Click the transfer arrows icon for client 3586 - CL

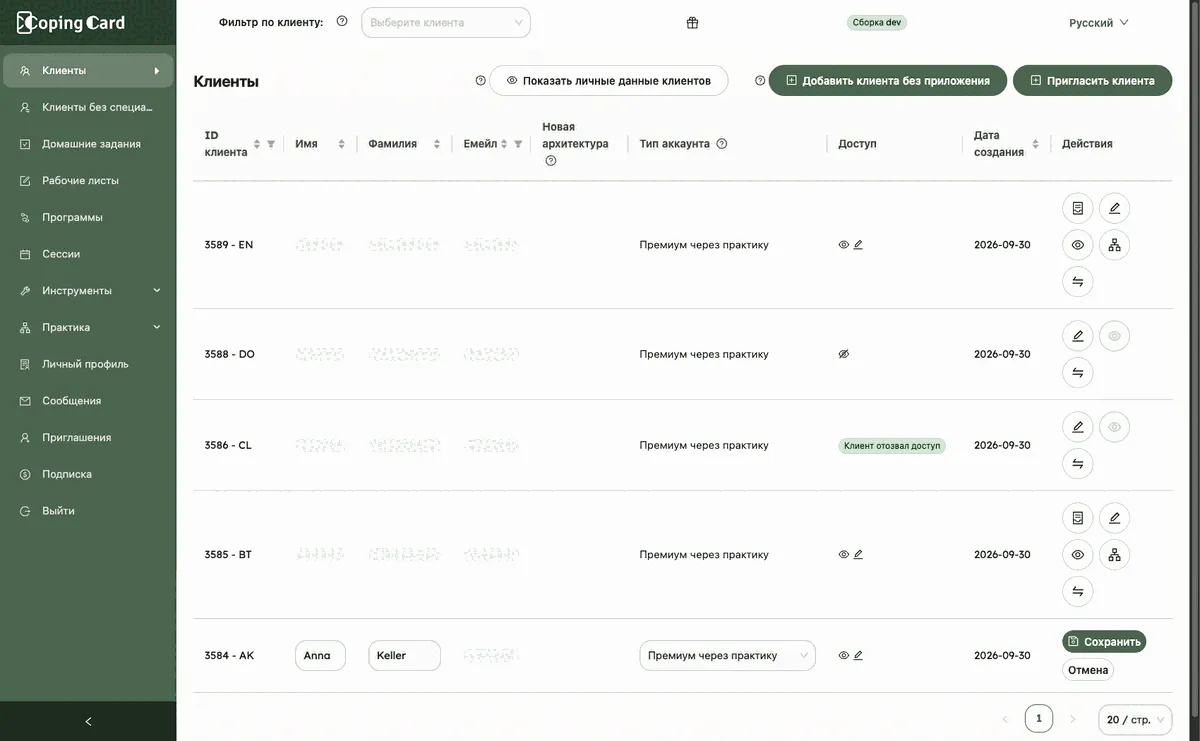[x=1077, y=464]
